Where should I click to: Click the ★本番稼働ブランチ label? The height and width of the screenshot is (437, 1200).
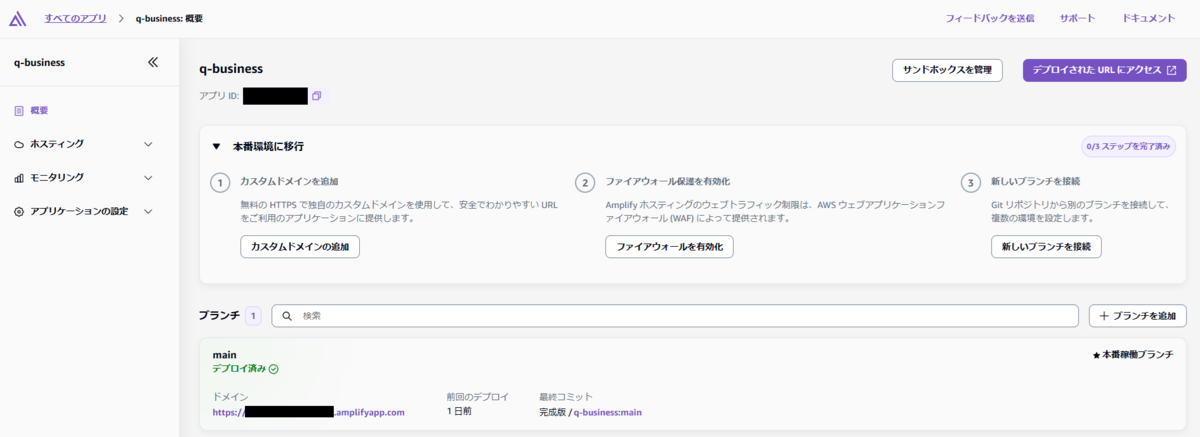click(x=1132, y=355)
